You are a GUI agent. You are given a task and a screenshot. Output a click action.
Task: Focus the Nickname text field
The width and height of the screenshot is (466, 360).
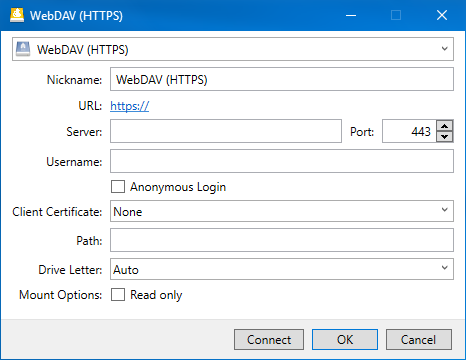[x=282, y=79]
